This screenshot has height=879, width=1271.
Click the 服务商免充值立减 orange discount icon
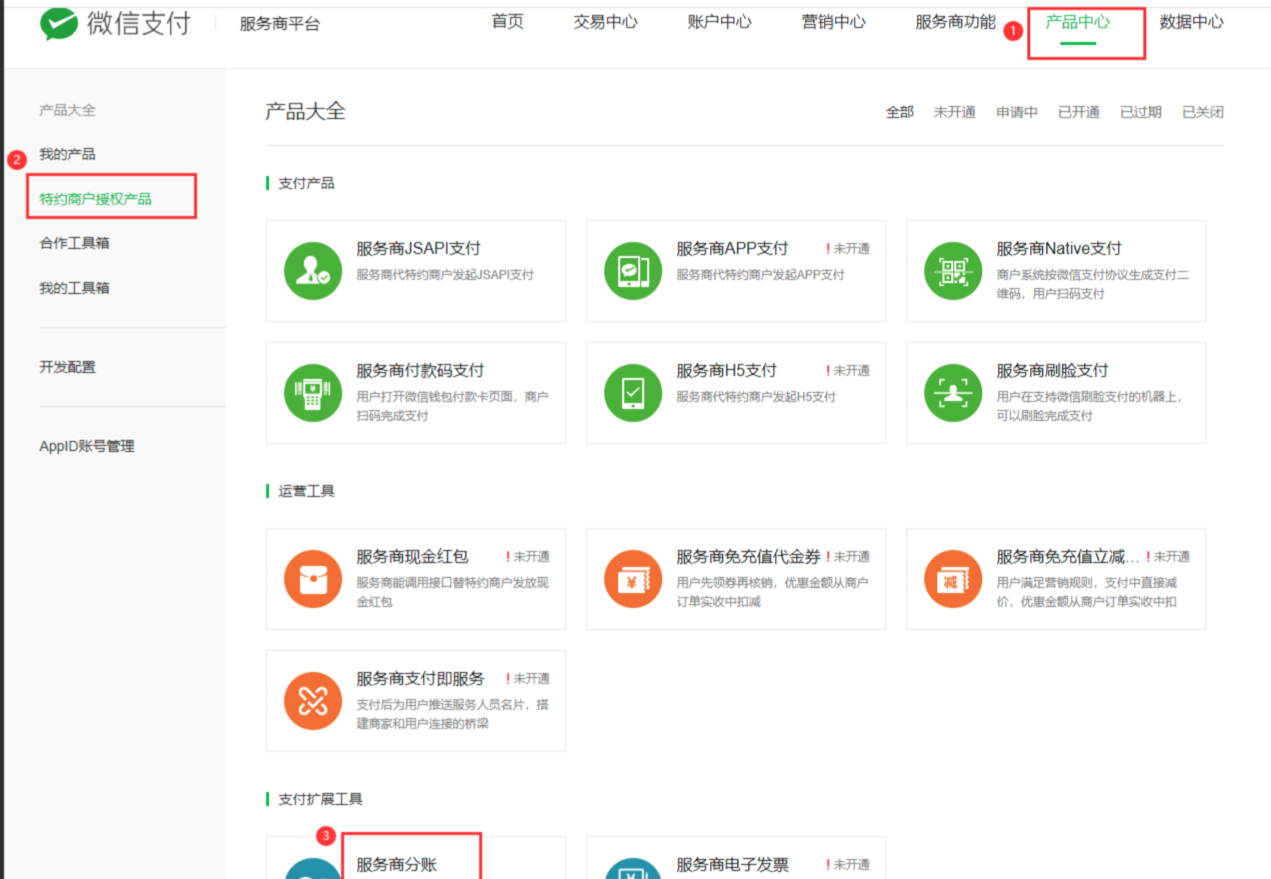(953, 579)
